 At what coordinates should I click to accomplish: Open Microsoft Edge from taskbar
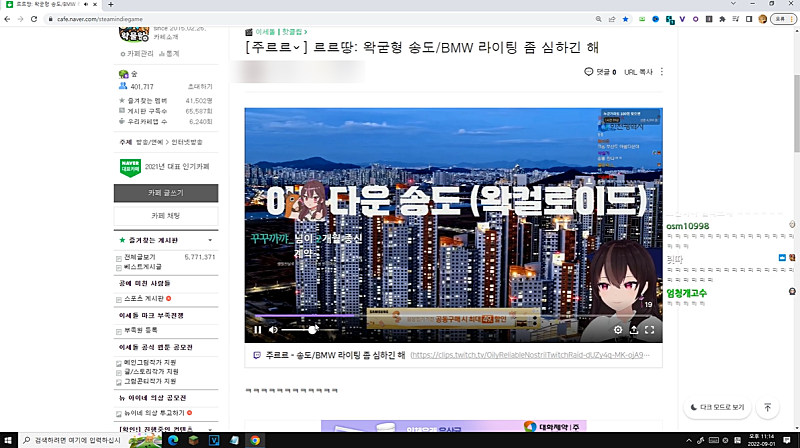[x=173, y=440]
